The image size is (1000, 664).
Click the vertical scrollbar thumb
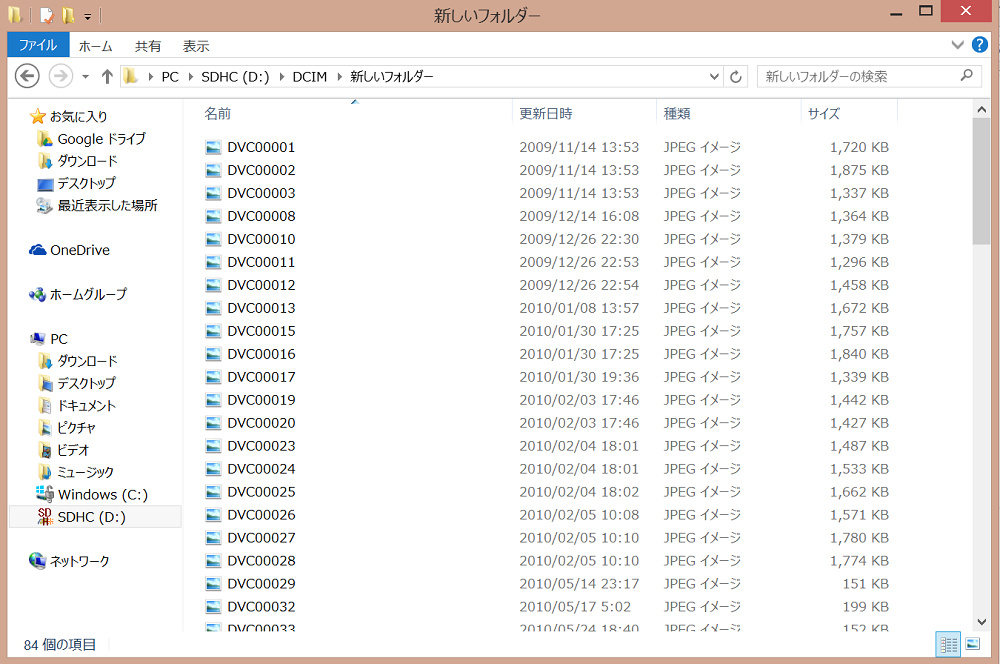[x=981, y=180]
